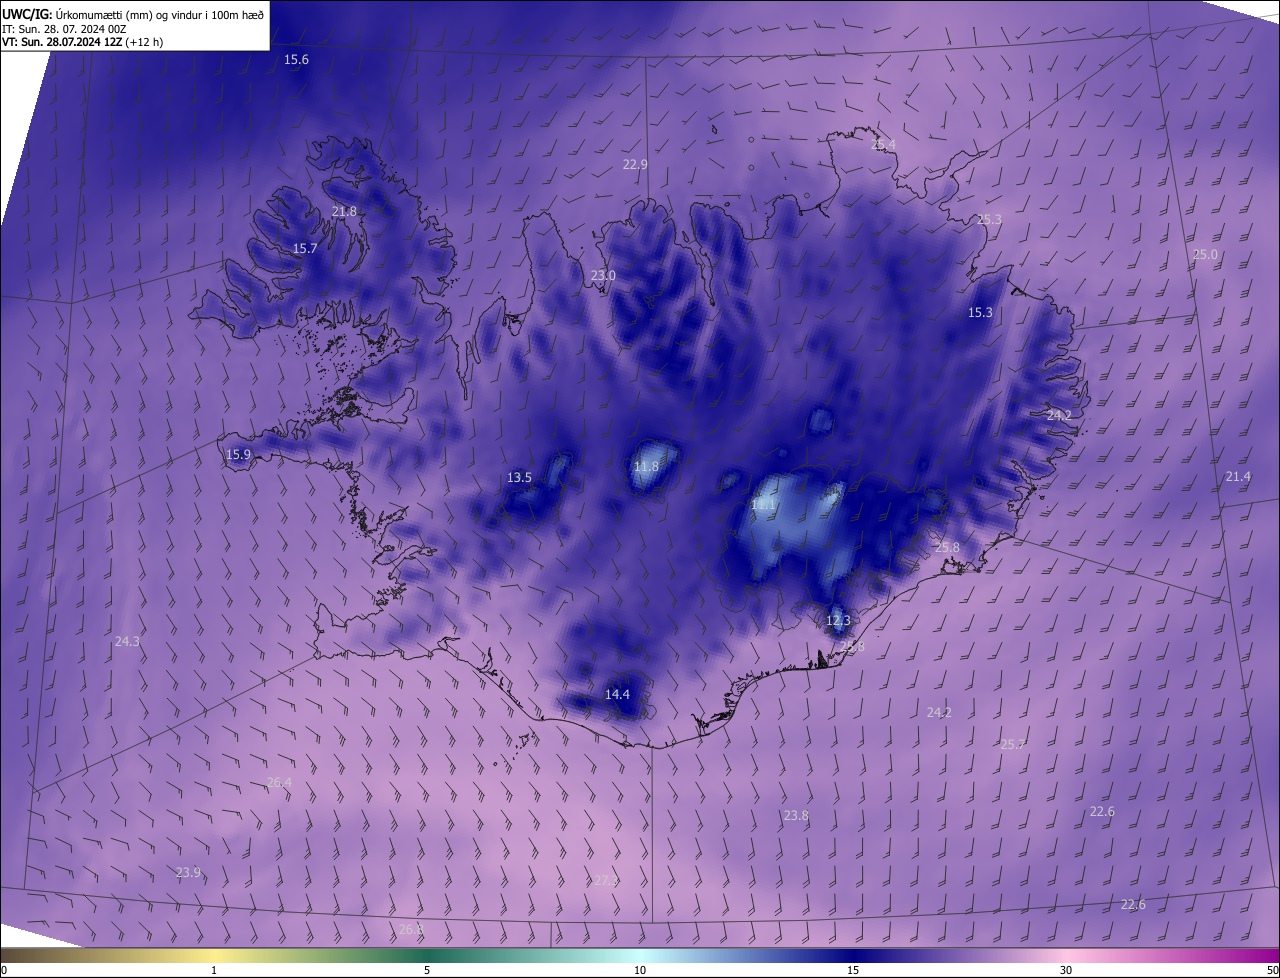The width and height of the screenshot is (1280, 978).
Task: Click the 15.6 value label
Action: click(x=297, y=60)
